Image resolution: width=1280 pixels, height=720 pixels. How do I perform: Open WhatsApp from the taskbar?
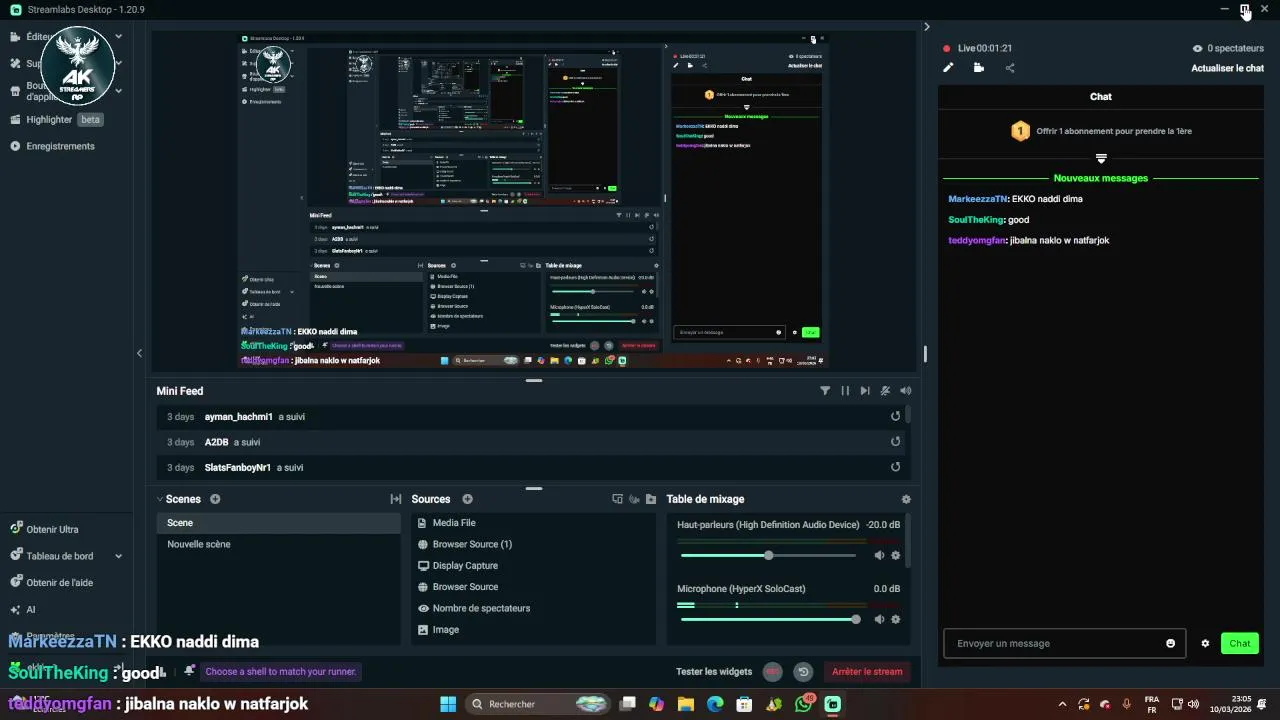click(804, 704)
